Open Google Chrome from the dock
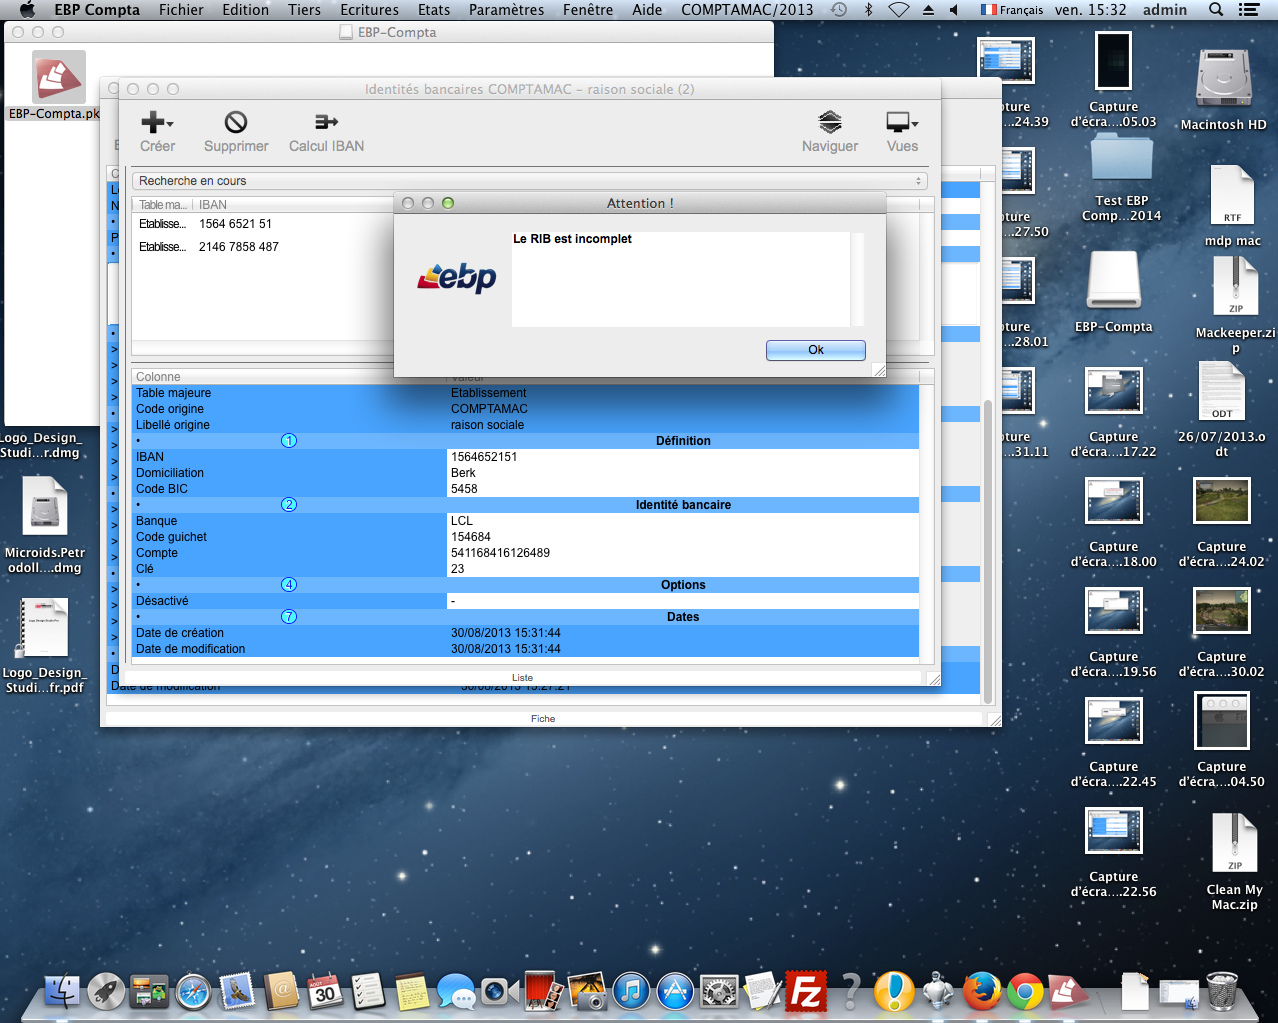1278x1023 pixels. coord(1025,992)
